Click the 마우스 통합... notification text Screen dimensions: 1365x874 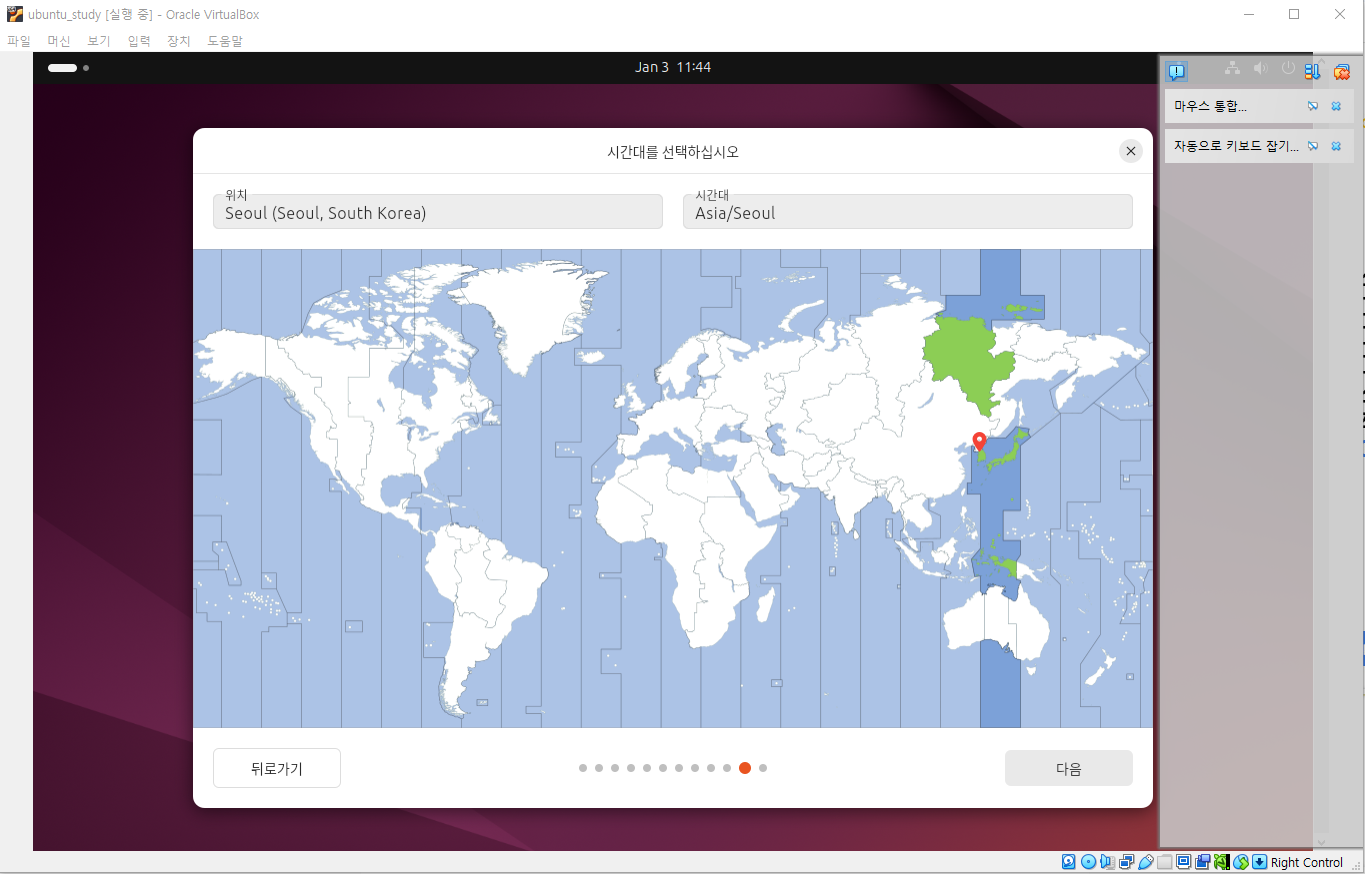(x=1210, y=106)
